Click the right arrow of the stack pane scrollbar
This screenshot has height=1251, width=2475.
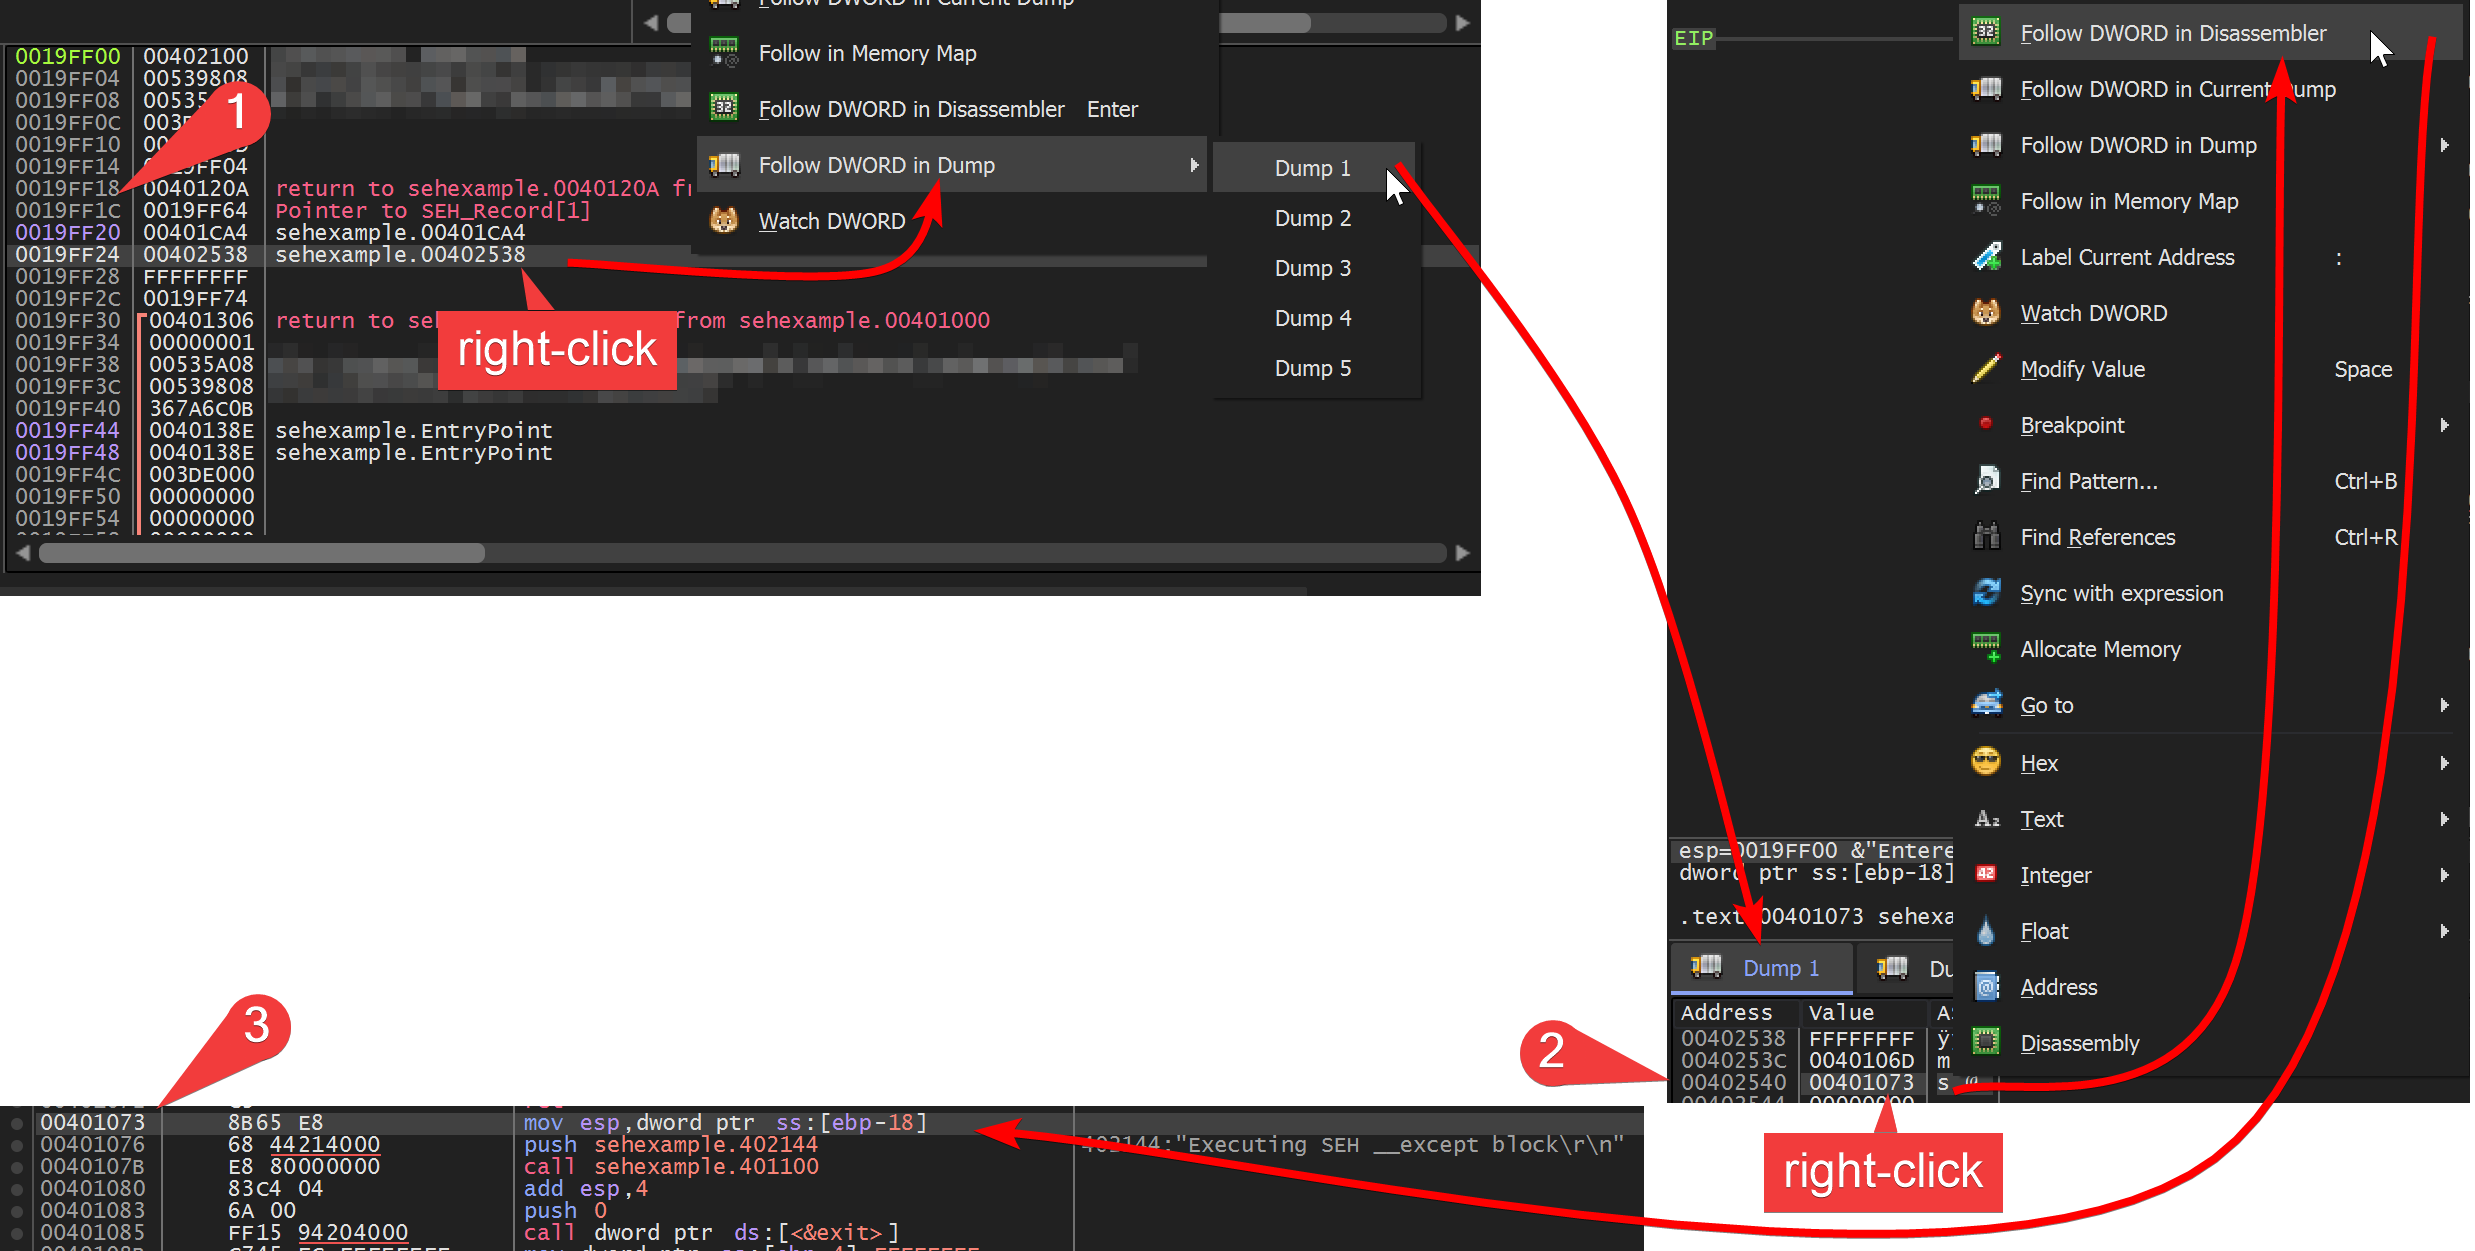pos(1462,553)
